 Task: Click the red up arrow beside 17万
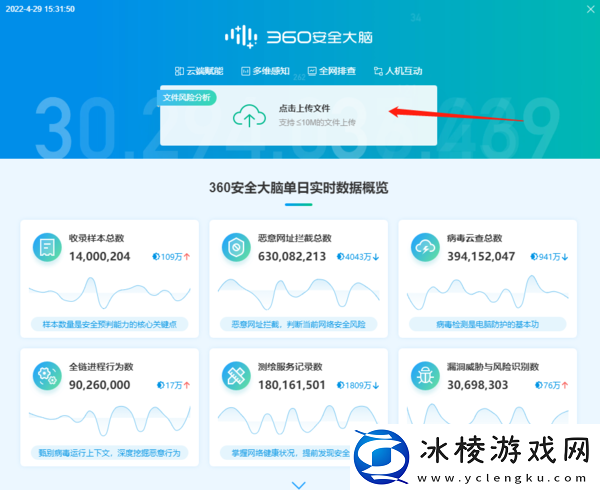tap(187, 385)
